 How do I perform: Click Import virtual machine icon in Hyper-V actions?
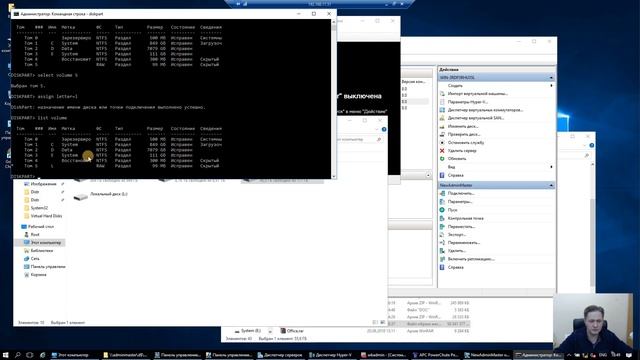pos(442,93)
